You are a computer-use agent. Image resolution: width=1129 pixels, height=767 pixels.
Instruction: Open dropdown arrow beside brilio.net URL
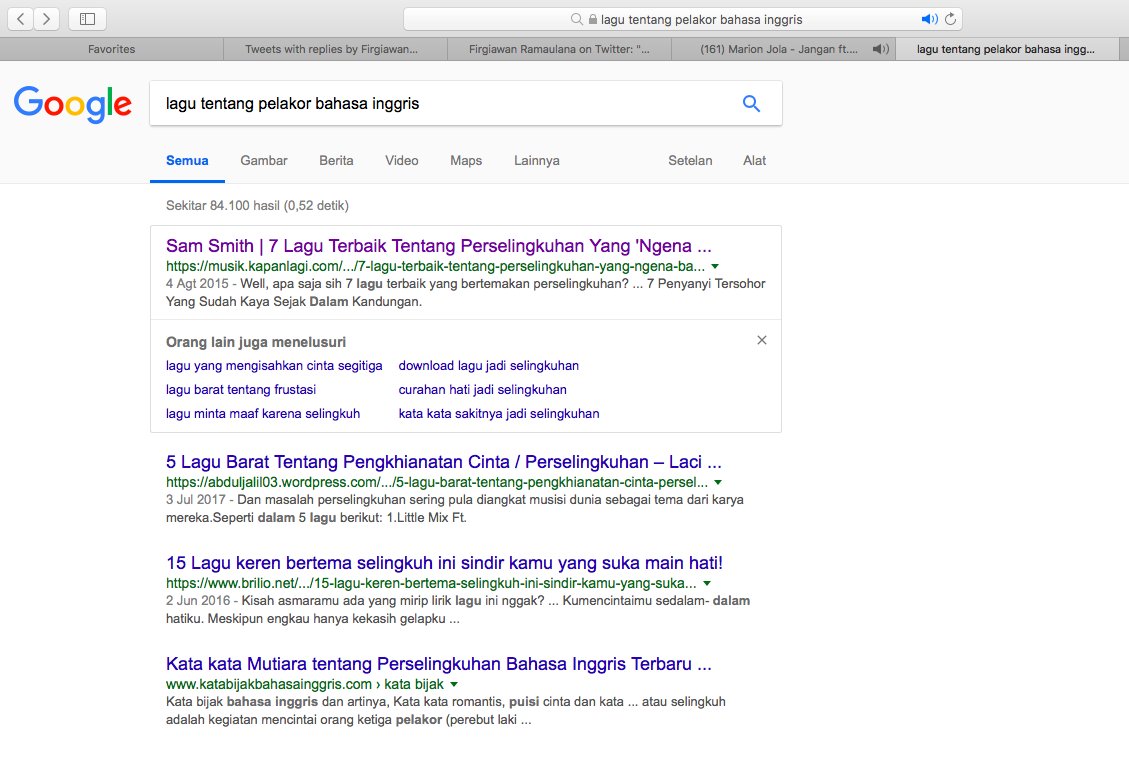point(707,583)
